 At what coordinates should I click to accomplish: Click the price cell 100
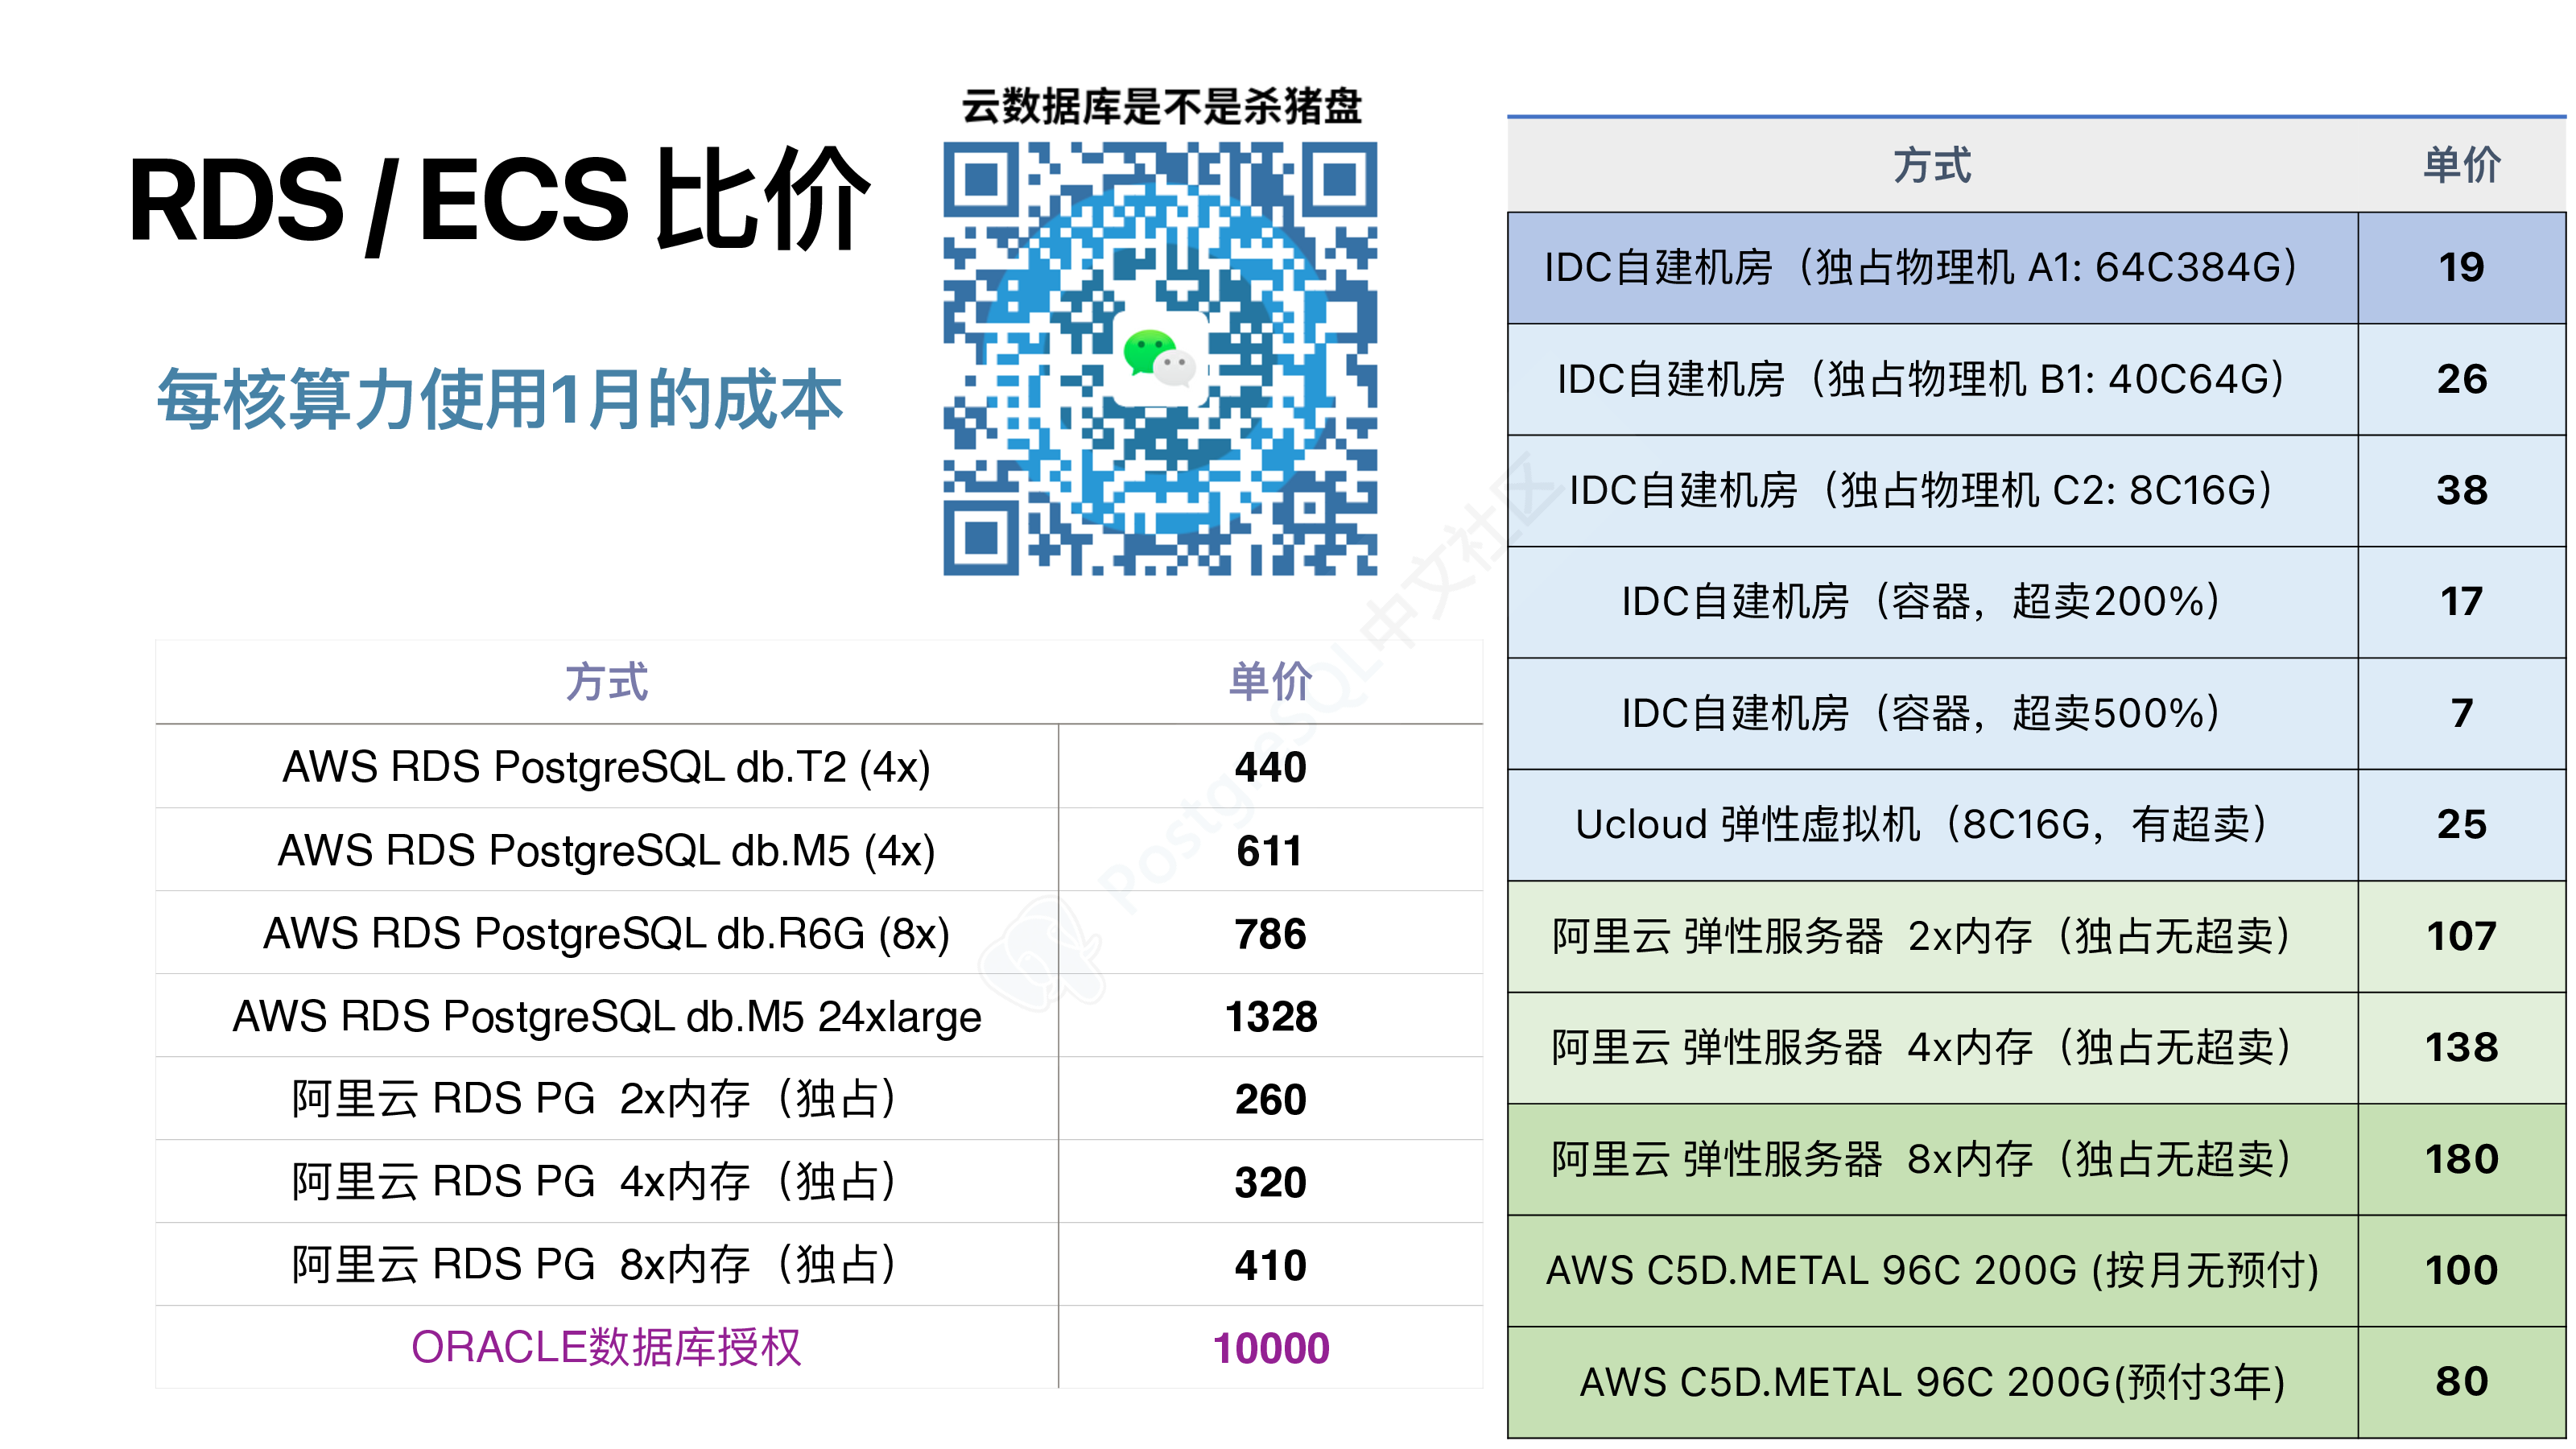click(2461, 1271)
